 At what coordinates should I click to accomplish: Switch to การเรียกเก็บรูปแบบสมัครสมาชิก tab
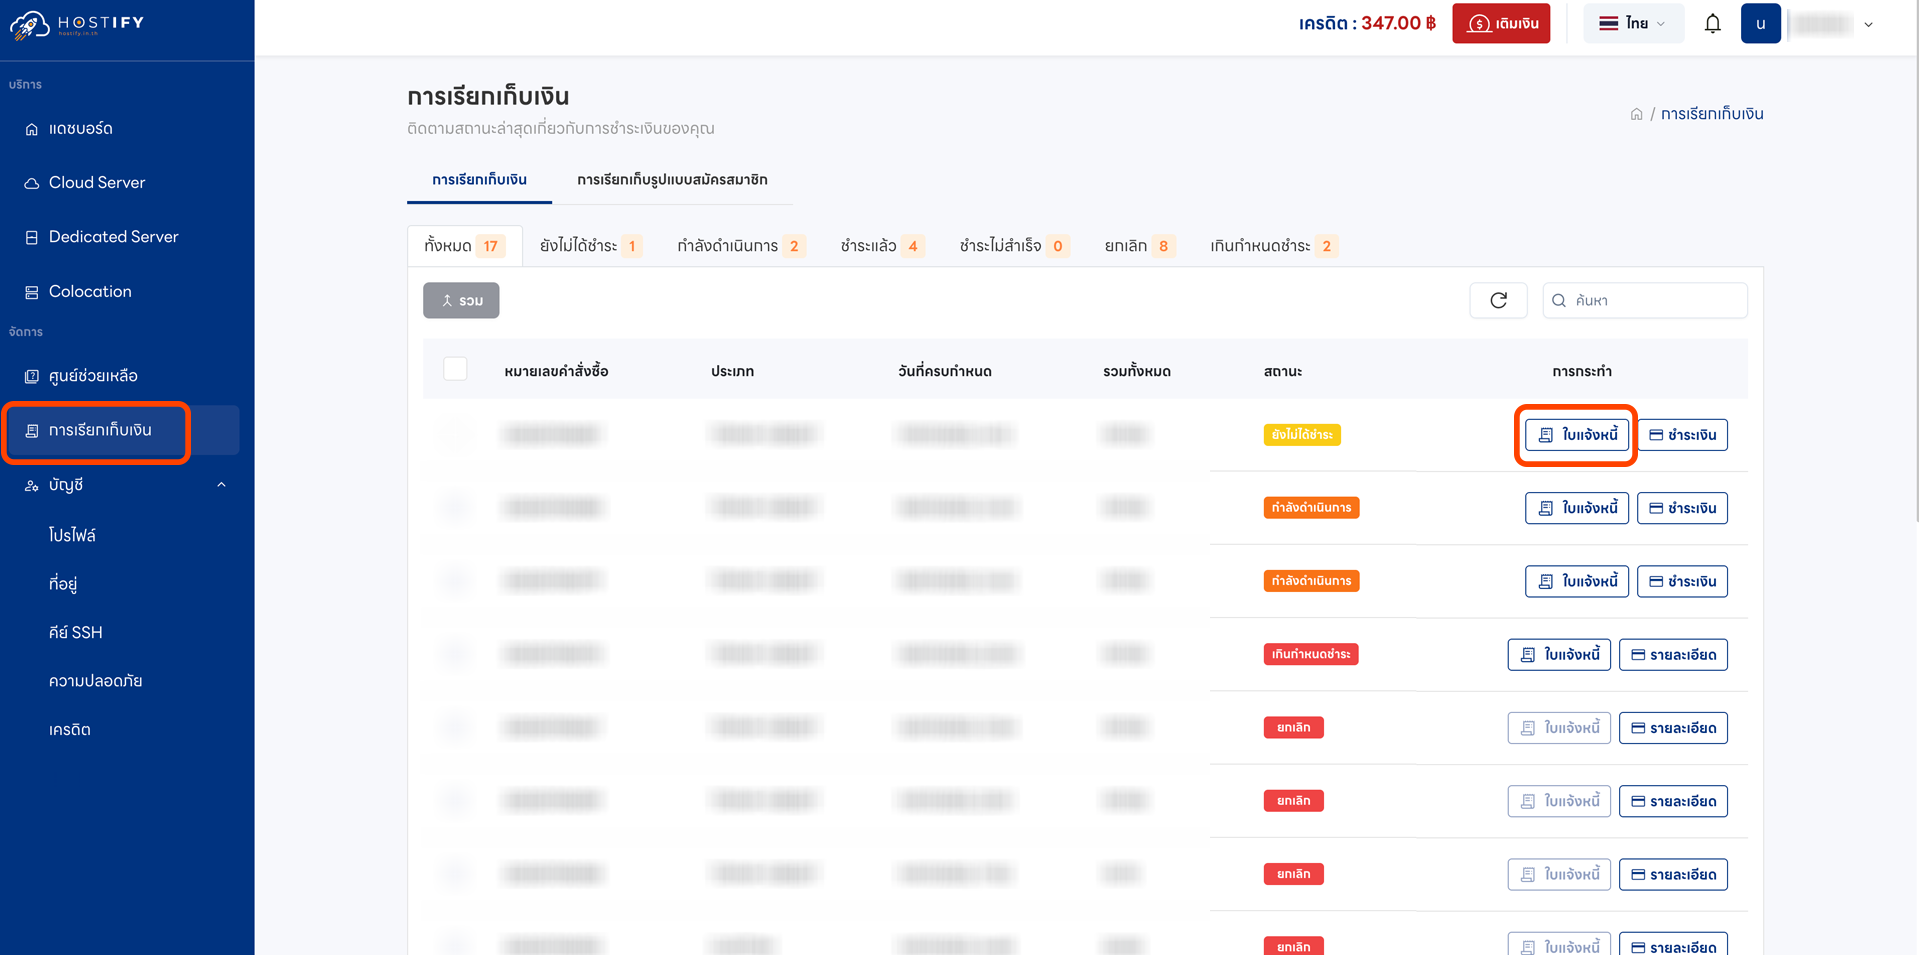[672, 180]
